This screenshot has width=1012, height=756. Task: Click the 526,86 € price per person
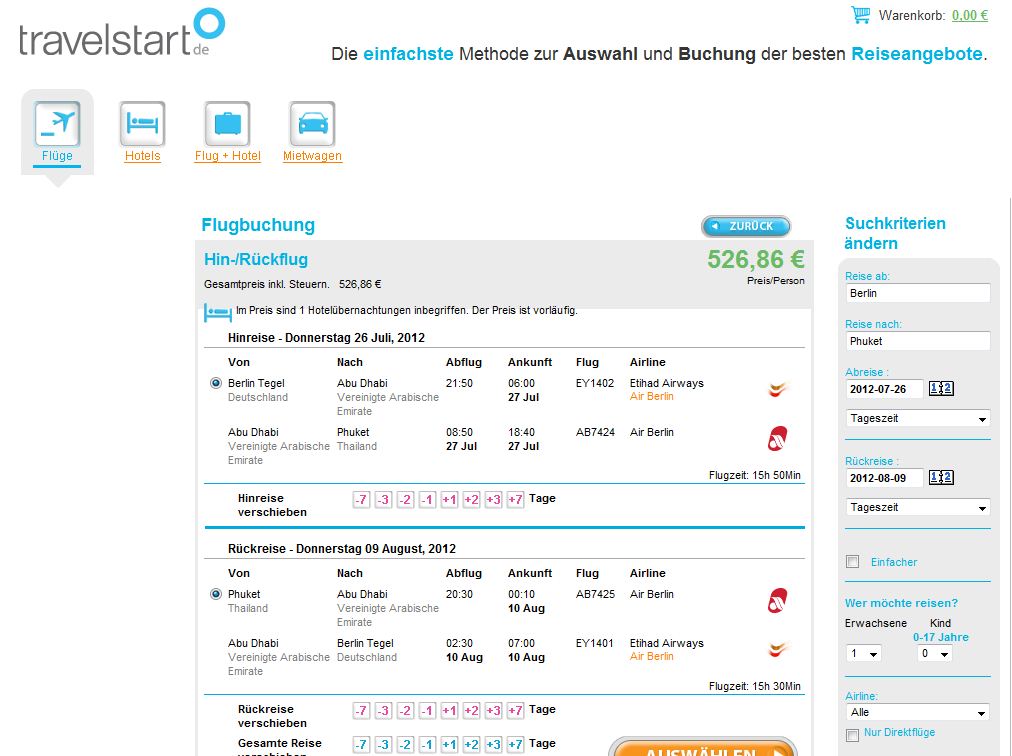[756, 260]
